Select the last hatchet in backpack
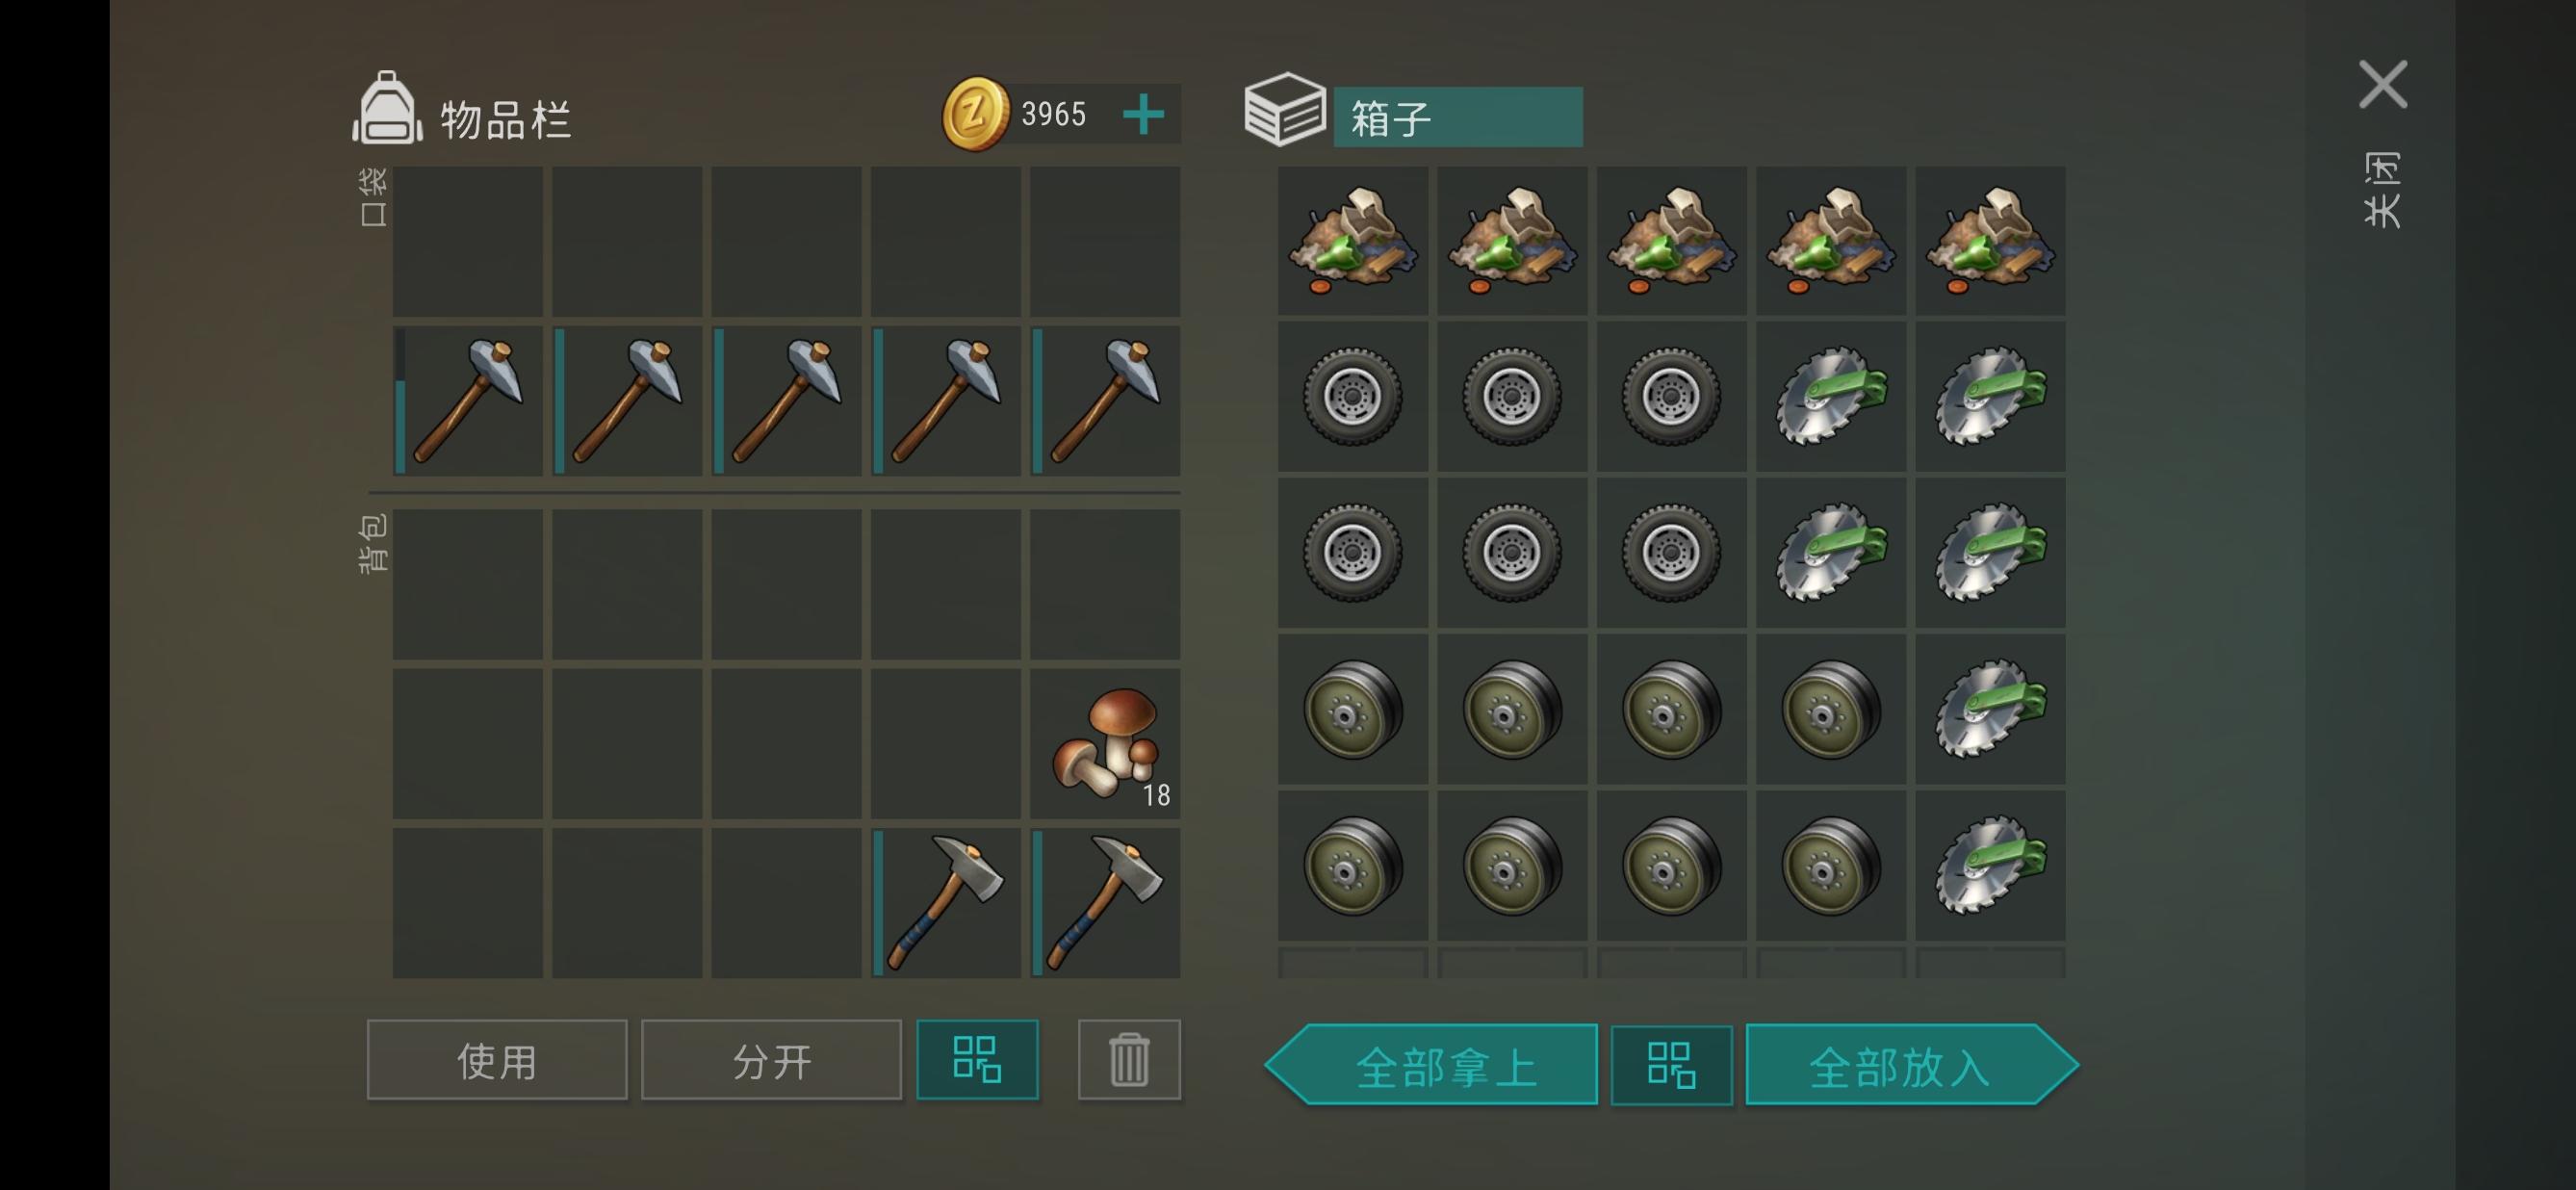The image size is (2576, 1190). click(x=1105, y=903)
